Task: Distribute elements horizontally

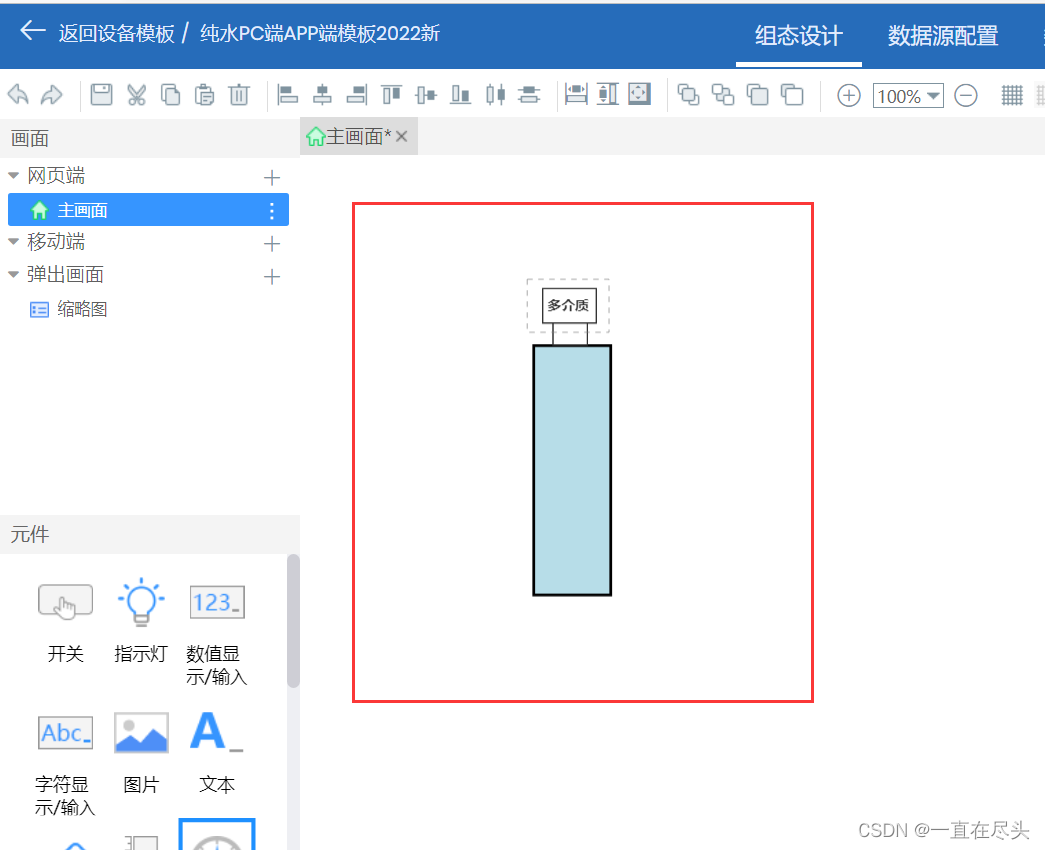Action: tap(495, 95)
